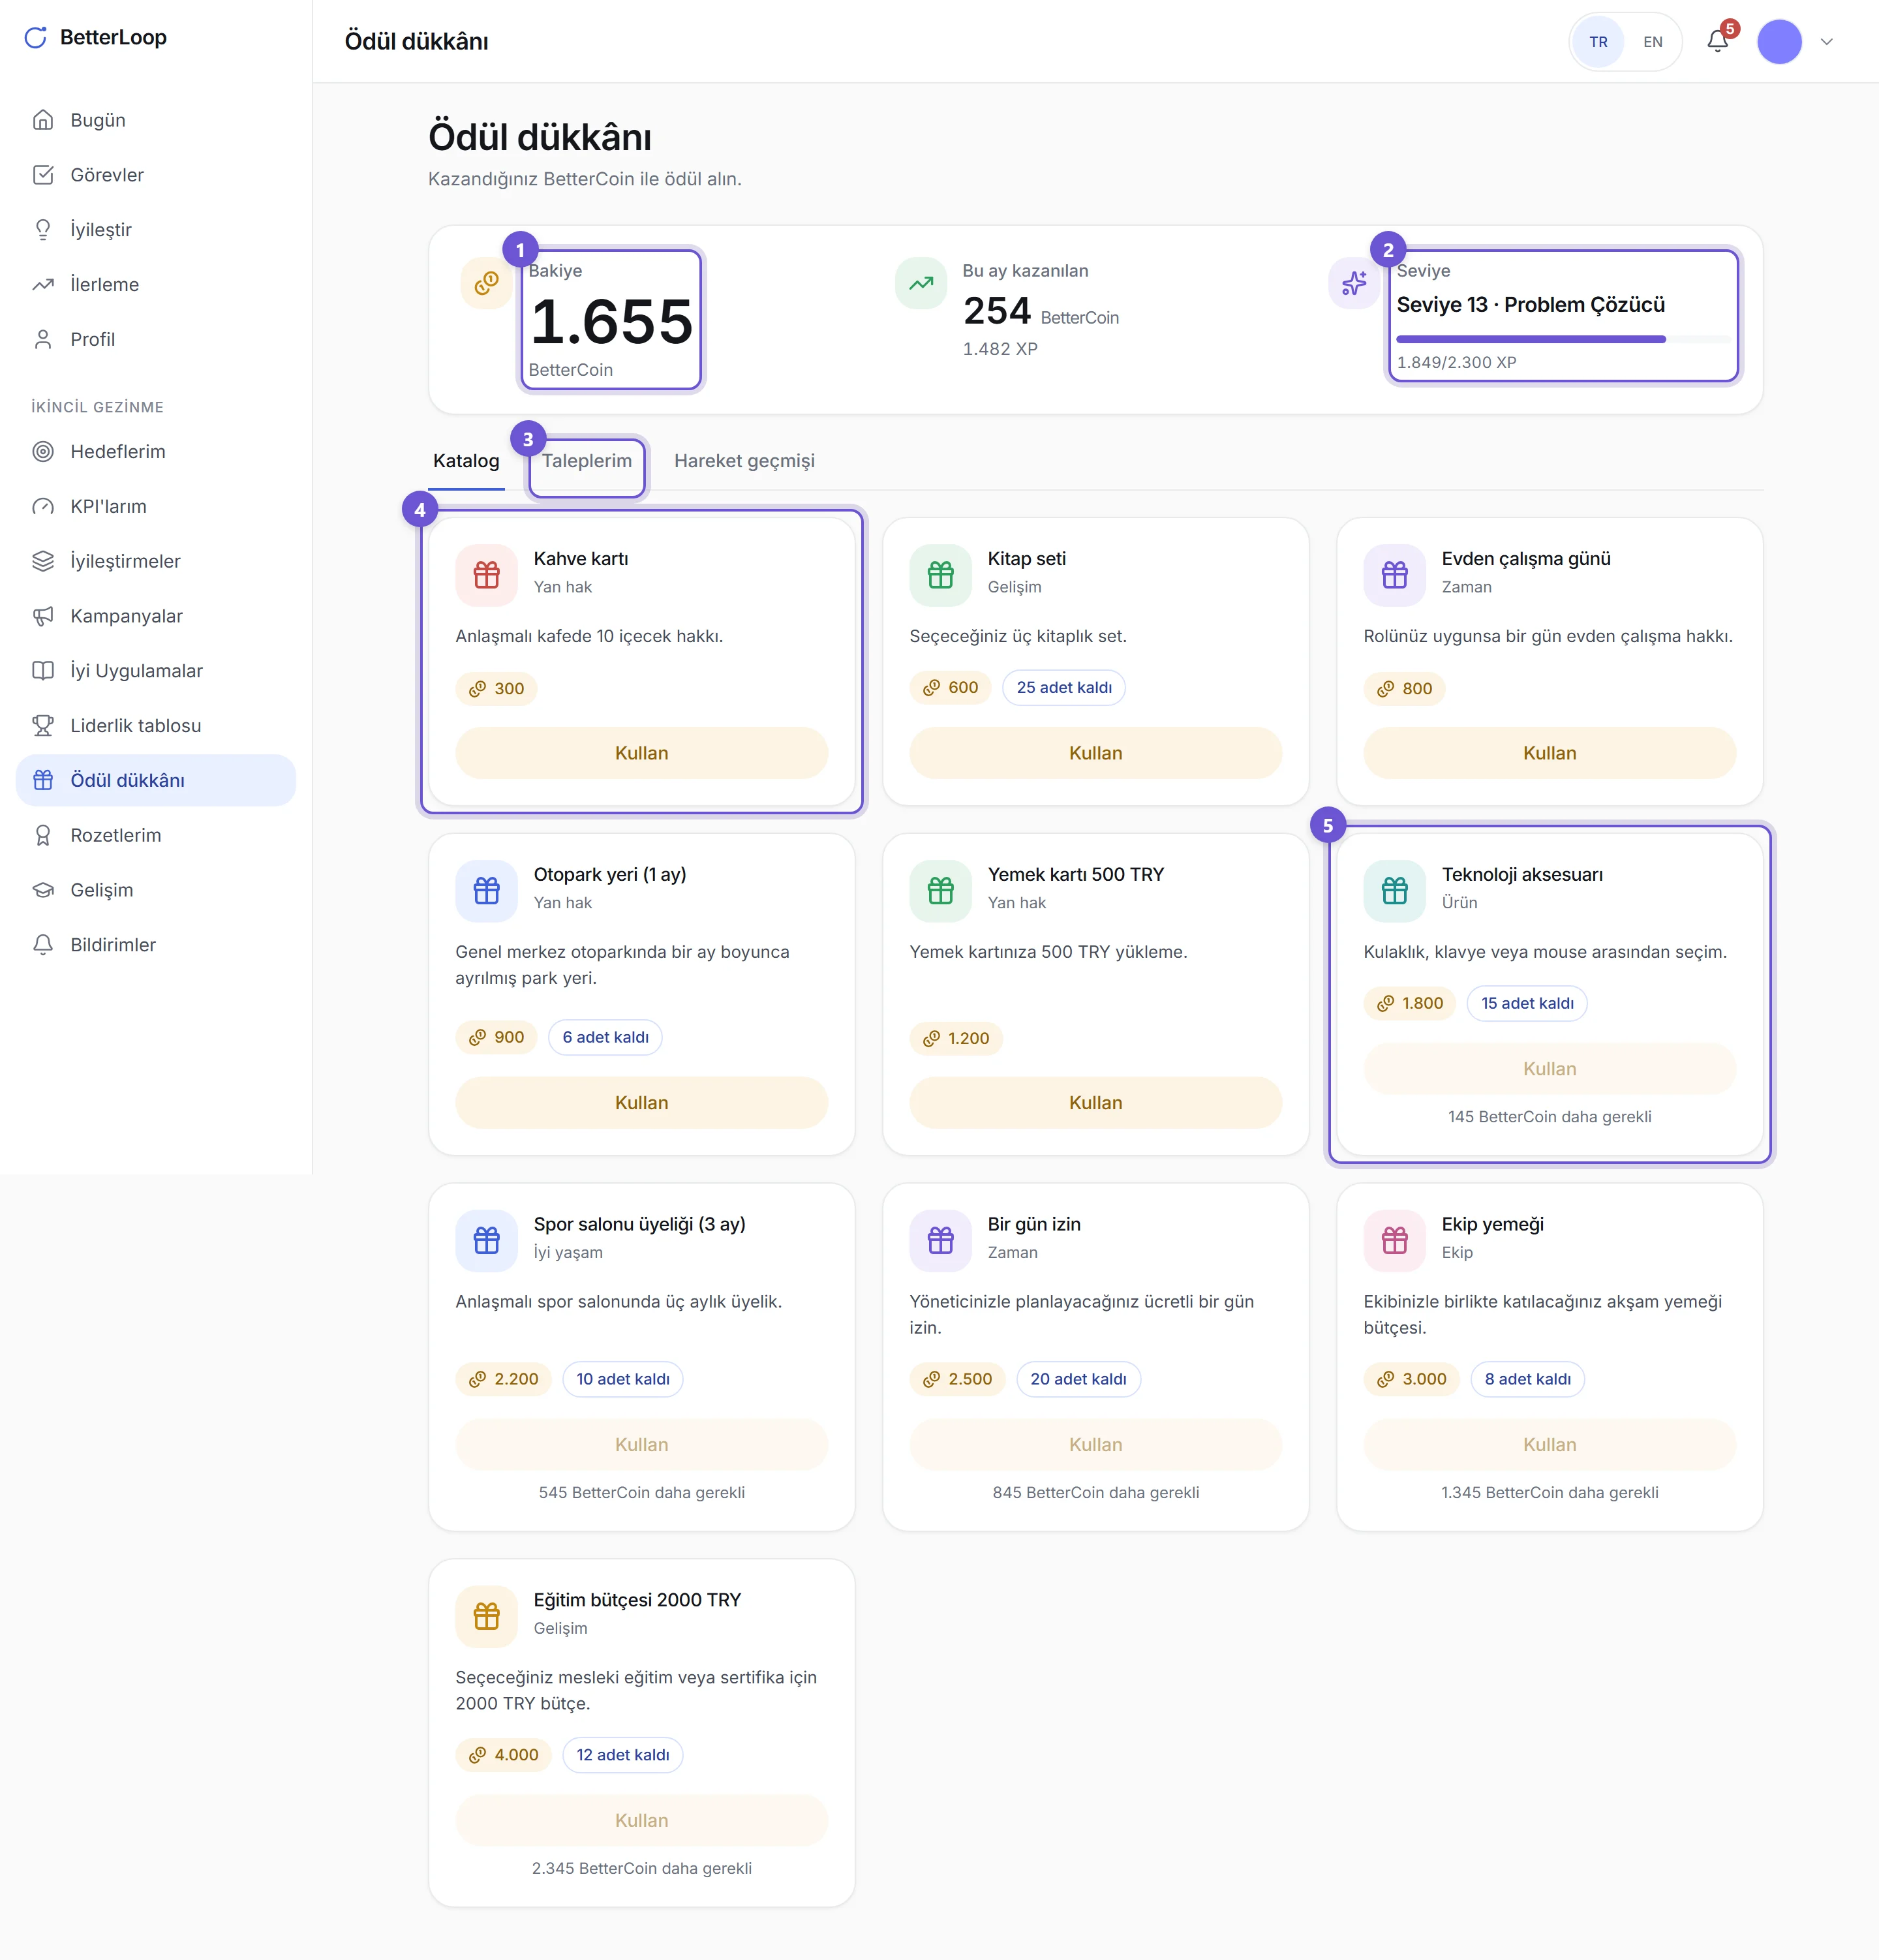1879x1960 pixels.
Task: Click the Hedeflerim target icon
Action: [x=43, y=452]
